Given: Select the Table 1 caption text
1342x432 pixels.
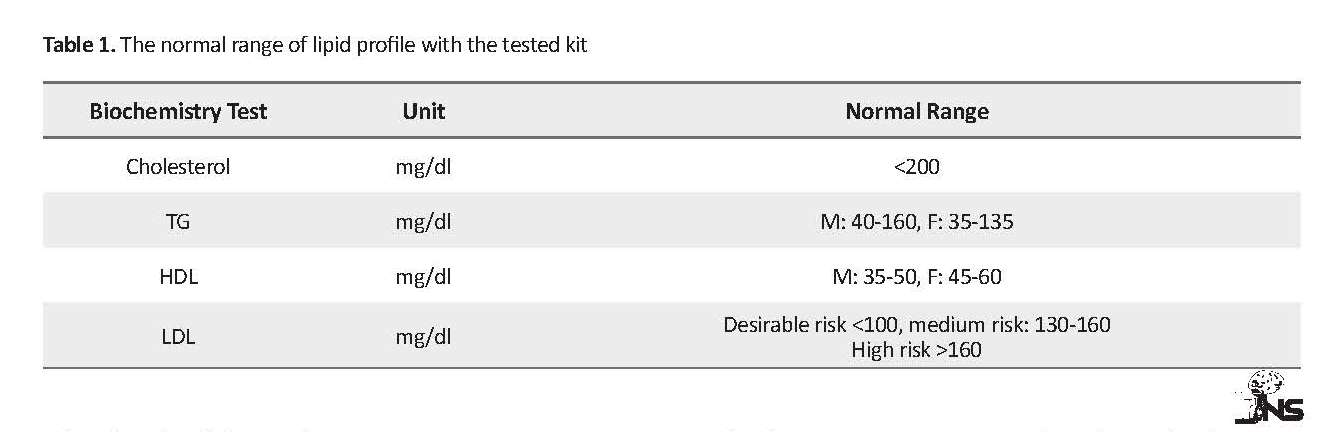Looking at the screenshot, I should [315, 46].
